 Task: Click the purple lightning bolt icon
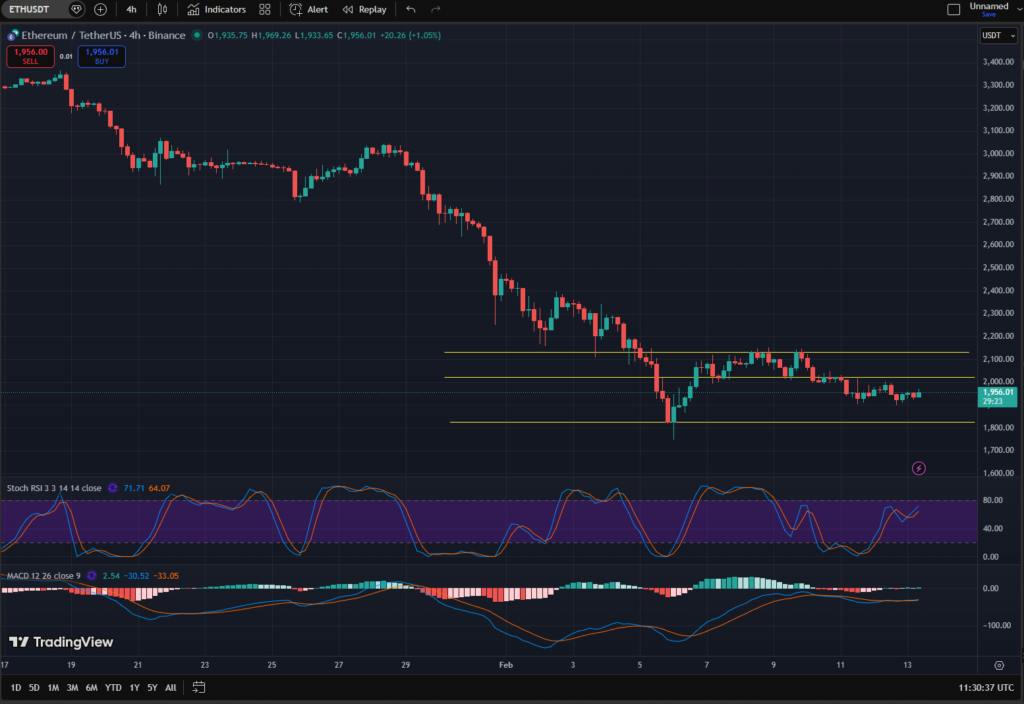tap(919, 468)
